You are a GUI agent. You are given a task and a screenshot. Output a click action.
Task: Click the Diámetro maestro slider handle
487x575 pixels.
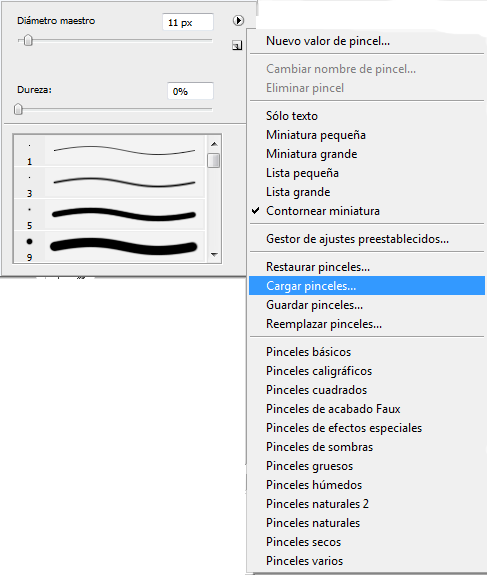coord(28,40)
